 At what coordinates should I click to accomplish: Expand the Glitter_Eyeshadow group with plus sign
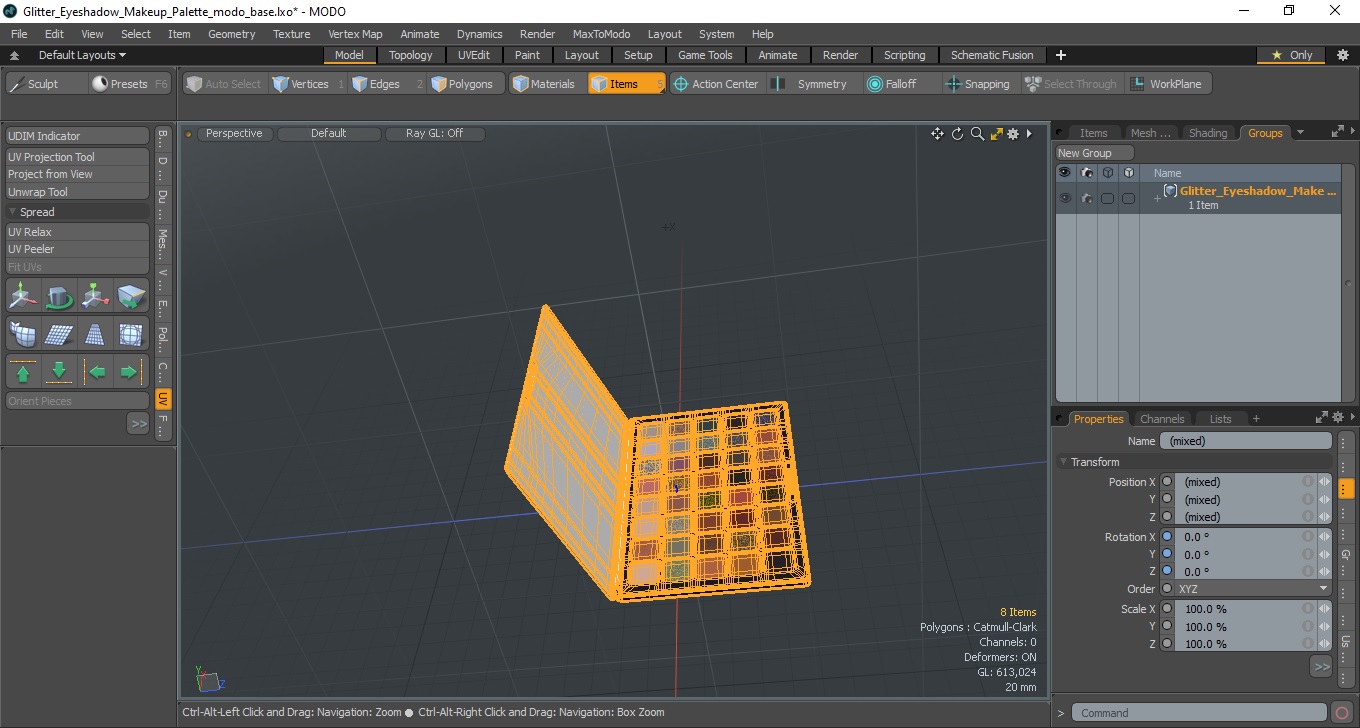1157,198
